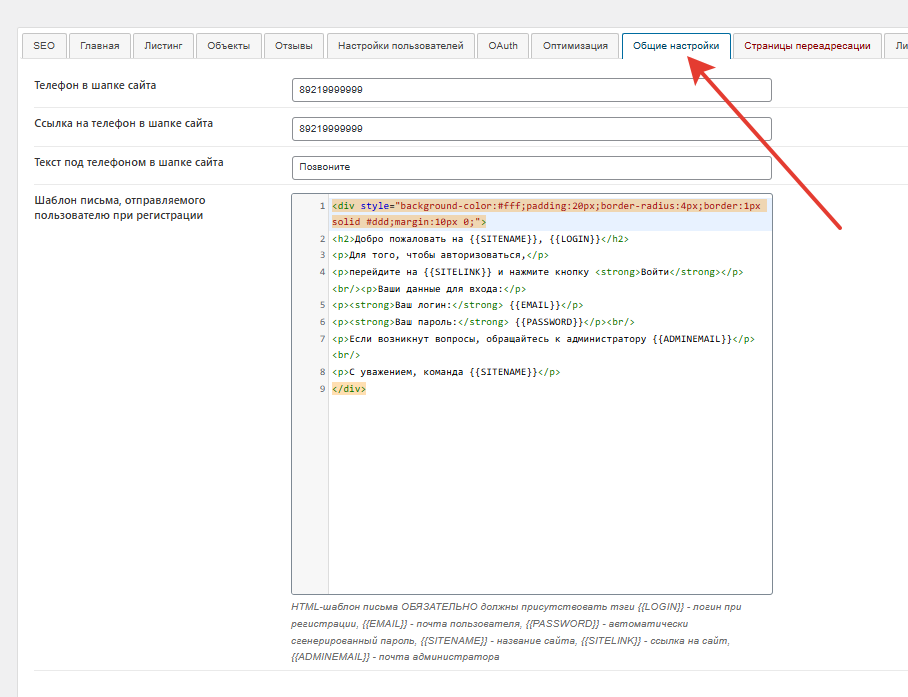Click the closing div tag line
Viewport: 908px width, 697px height.
click(349, 389)
